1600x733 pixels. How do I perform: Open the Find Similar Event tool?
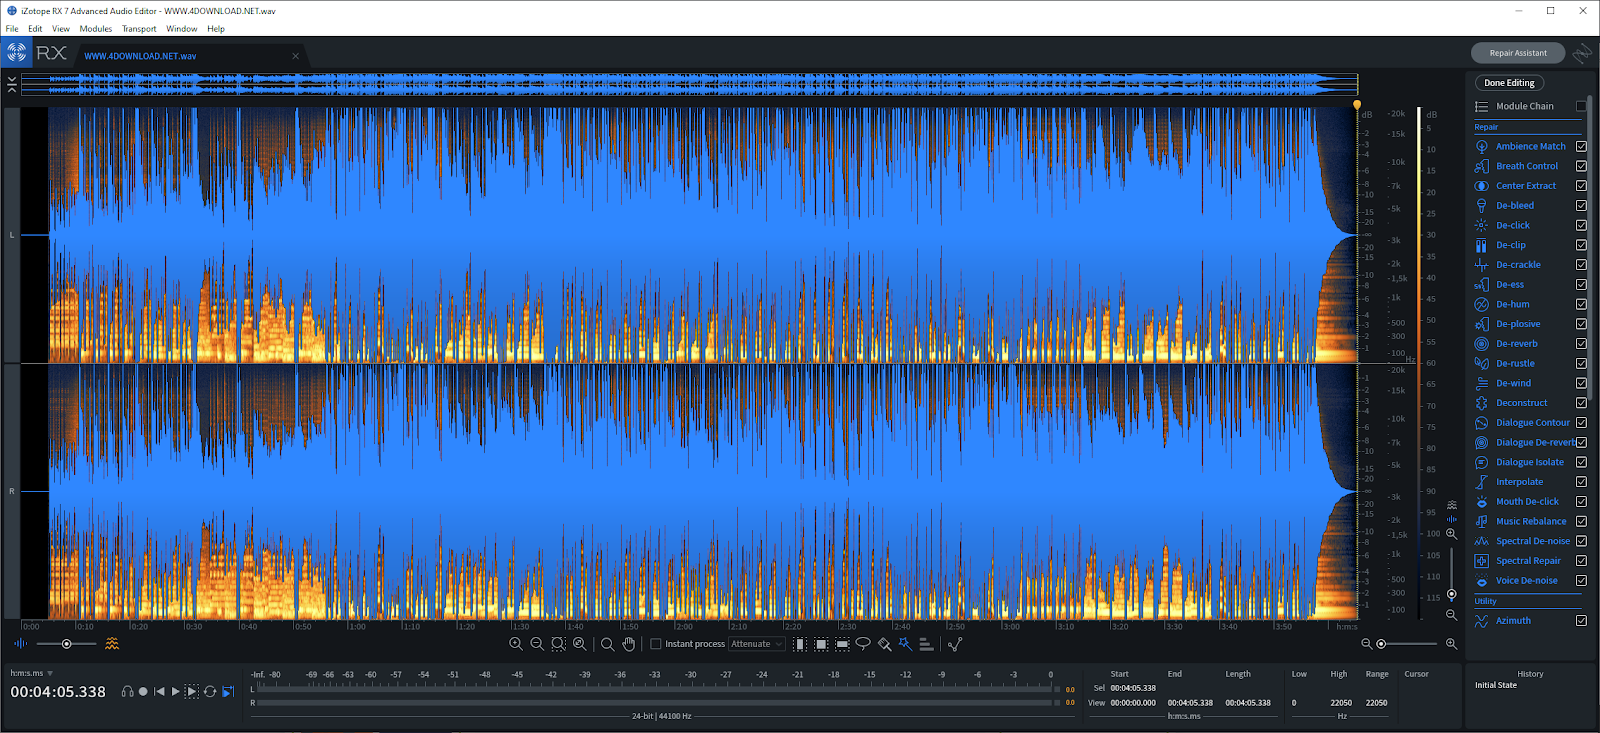pyautogui.click(x=955, y=644)
